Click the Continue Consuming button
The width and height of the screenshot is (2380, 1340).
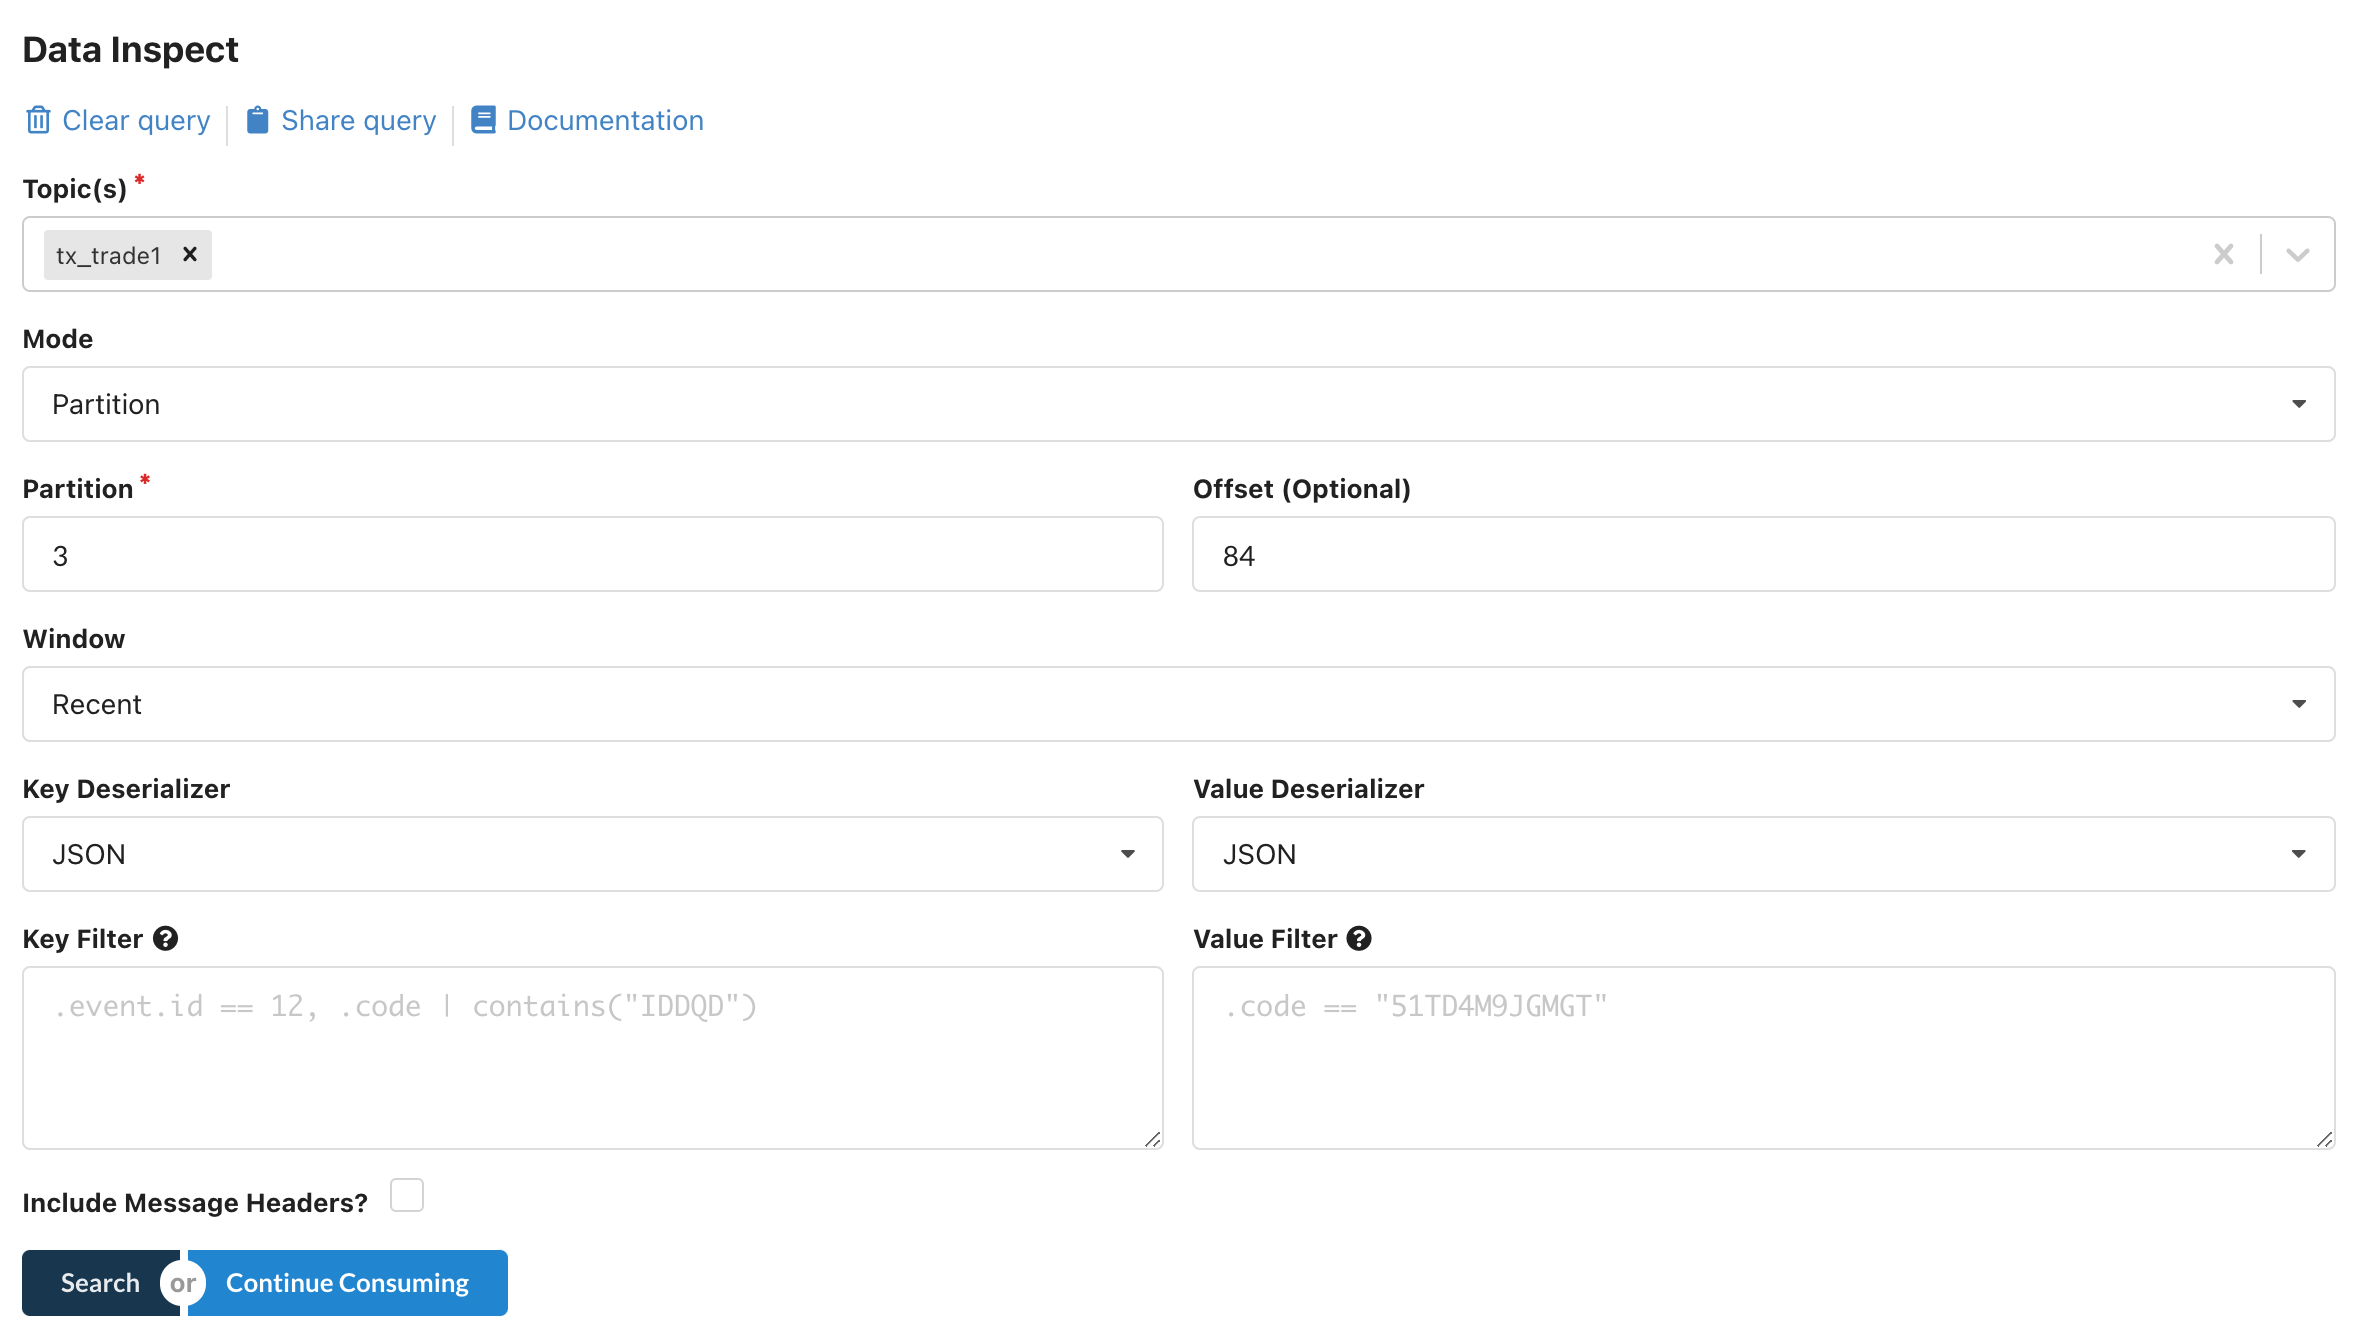point(347,1283)
